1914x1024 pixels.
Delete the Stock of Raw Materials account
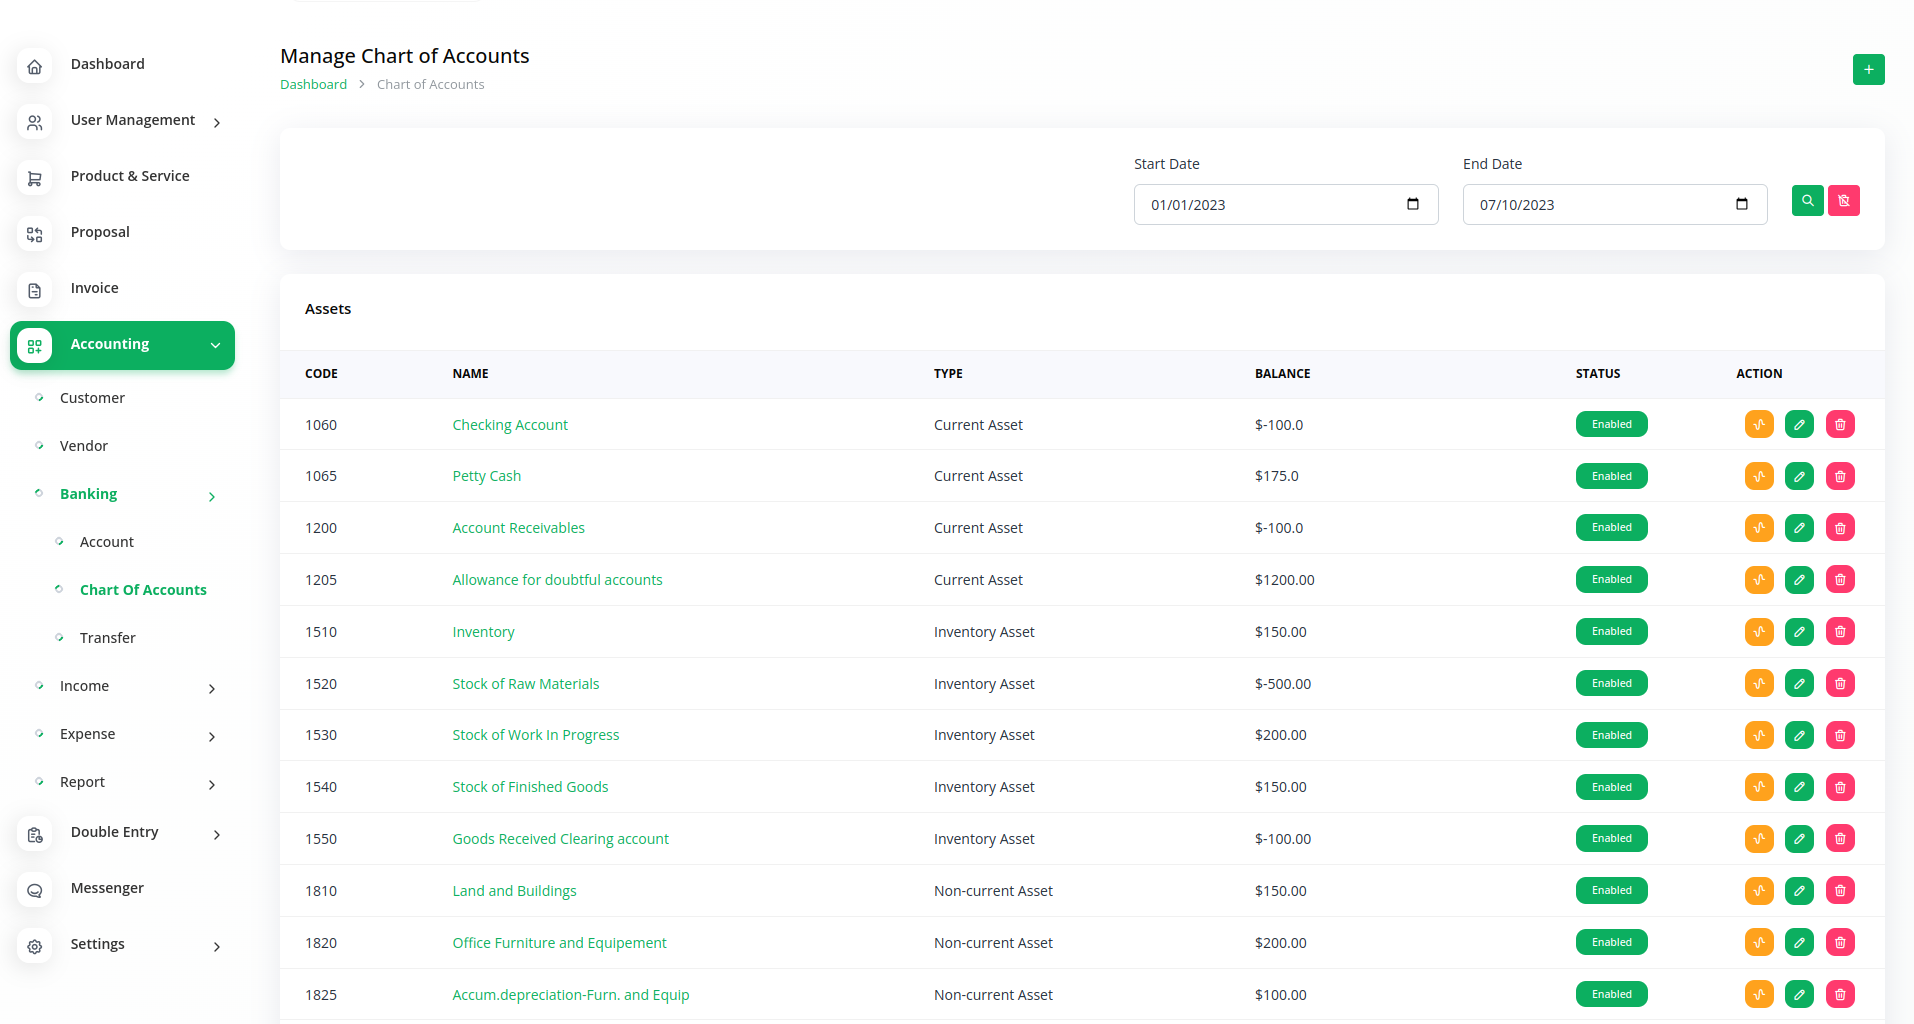[x=1840, y=684]
